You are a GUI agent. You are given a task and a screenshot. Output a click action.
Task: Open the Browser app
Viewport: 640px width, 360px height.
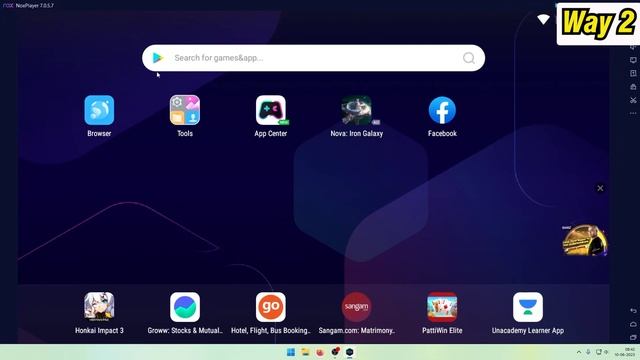click(x=99, y=110)
